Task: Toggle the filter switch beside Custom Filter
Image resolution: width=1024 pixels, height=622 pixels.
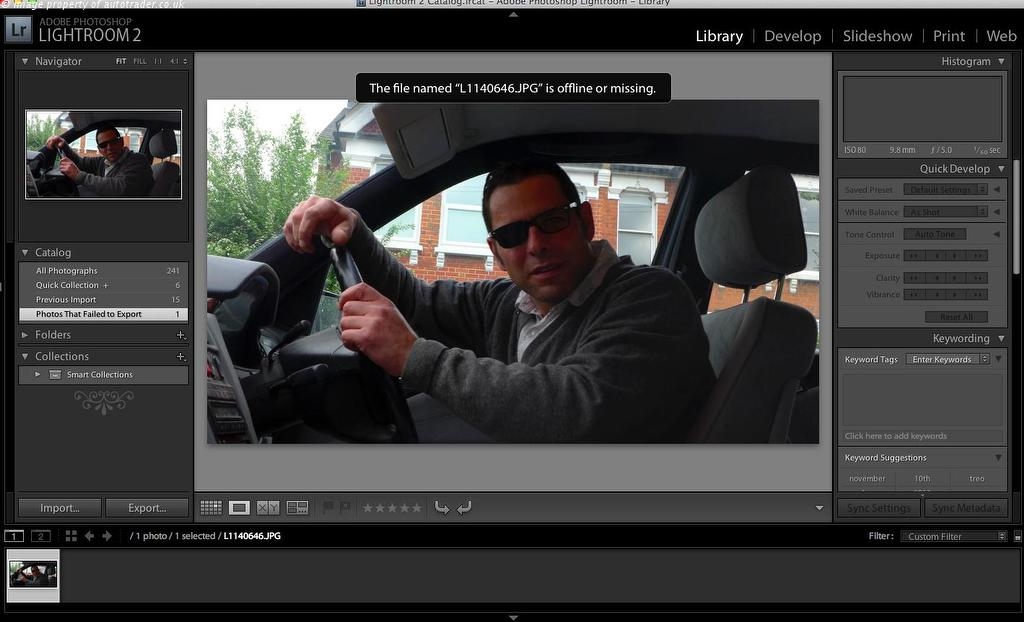Action: pos(1017,536)
